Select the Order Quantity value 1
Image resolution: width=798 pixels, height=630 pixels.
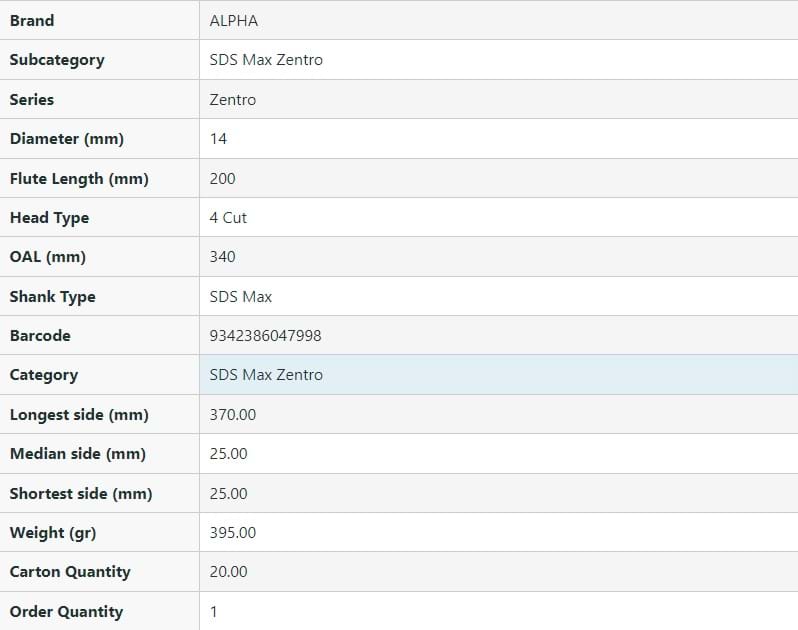pyautogui.click(x=214, y=611)
